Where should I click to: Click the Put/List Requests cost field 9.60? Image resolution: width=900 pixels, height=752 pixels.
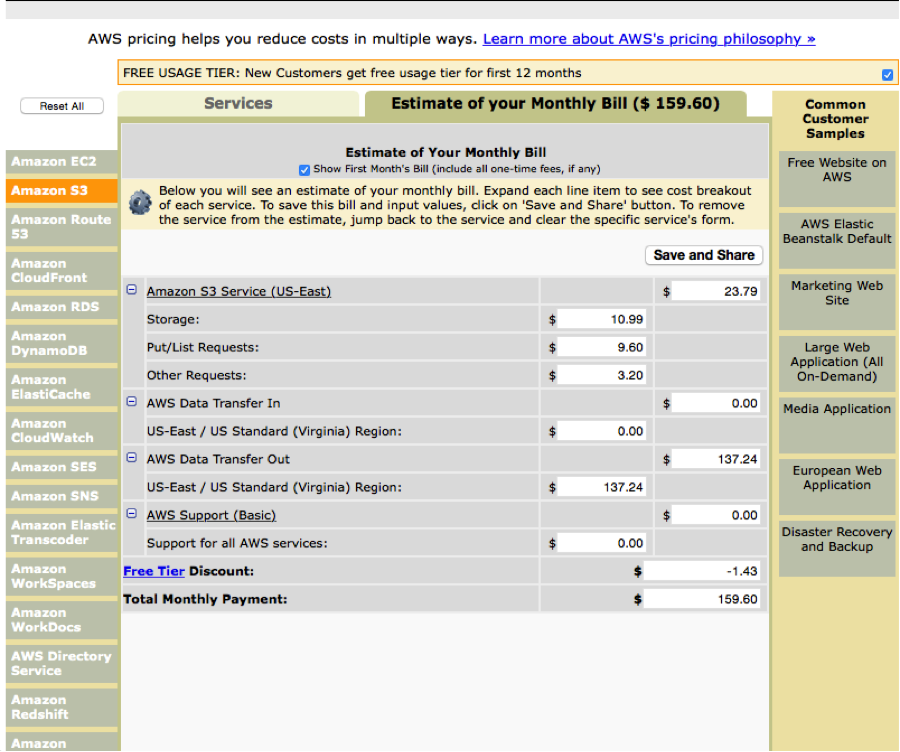click(602, 347)
